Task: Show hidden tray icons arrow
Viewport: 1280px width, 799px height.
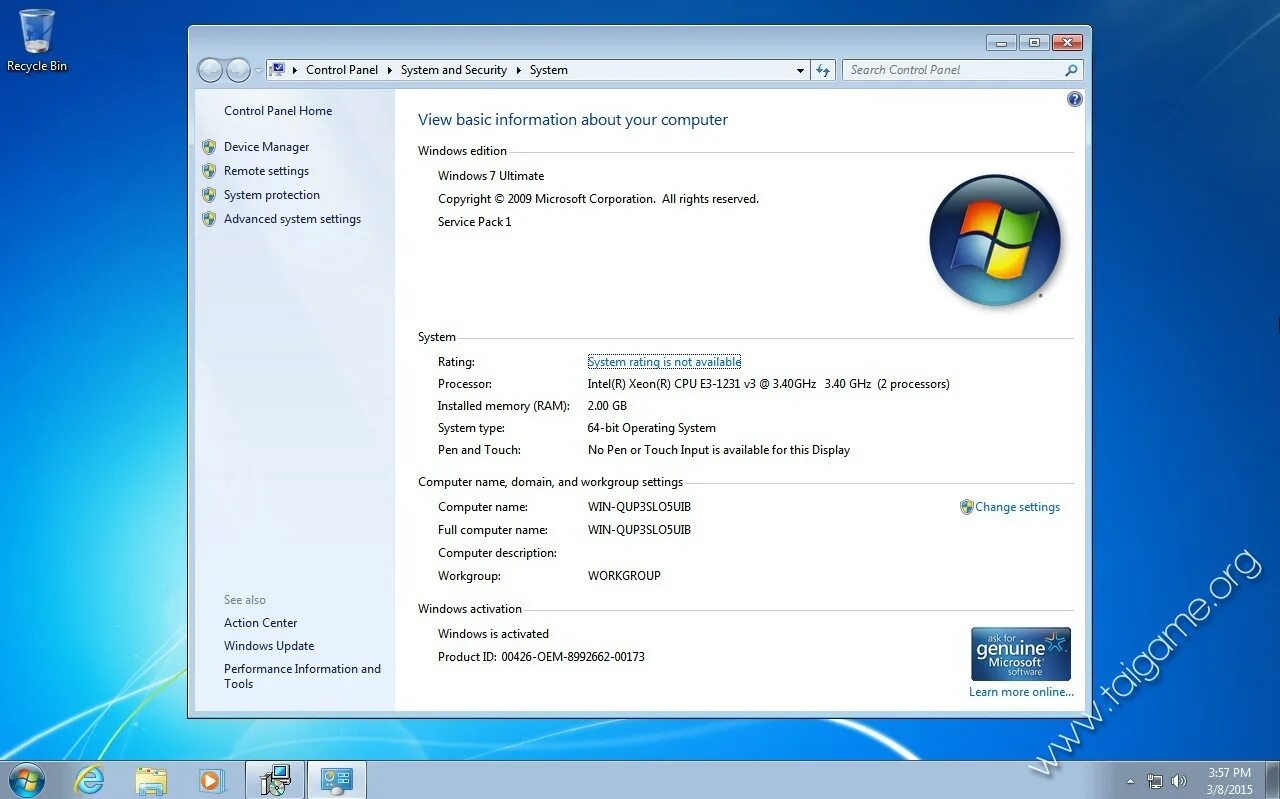Action: [x=1130, y=781]
